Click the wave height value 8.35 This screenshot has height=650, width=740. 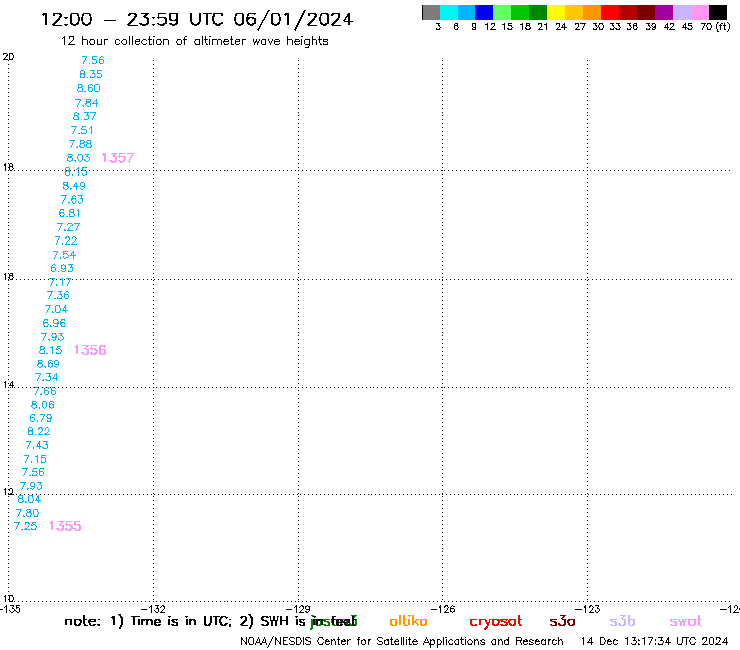pos(91,74)
